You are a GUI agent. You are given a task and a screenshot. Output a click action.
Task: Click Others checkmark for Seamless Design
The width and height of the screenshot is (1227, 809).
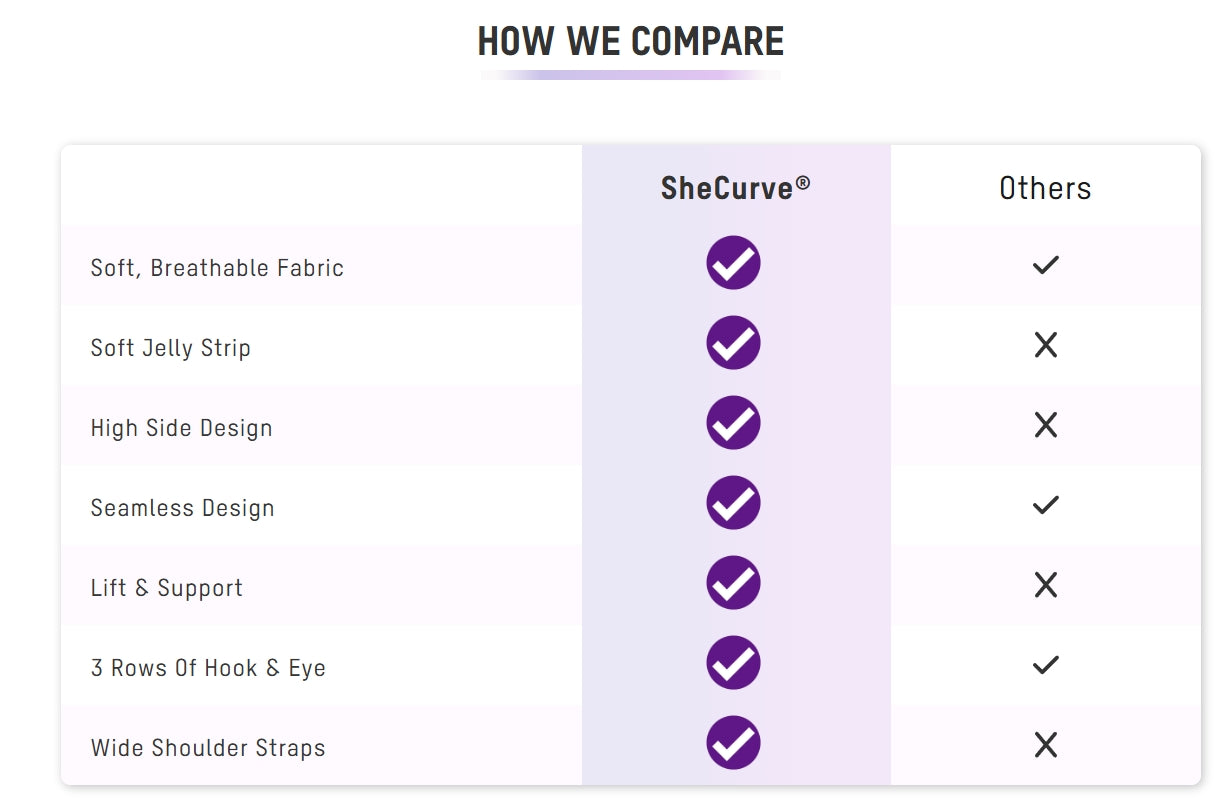pos(1045,505)
